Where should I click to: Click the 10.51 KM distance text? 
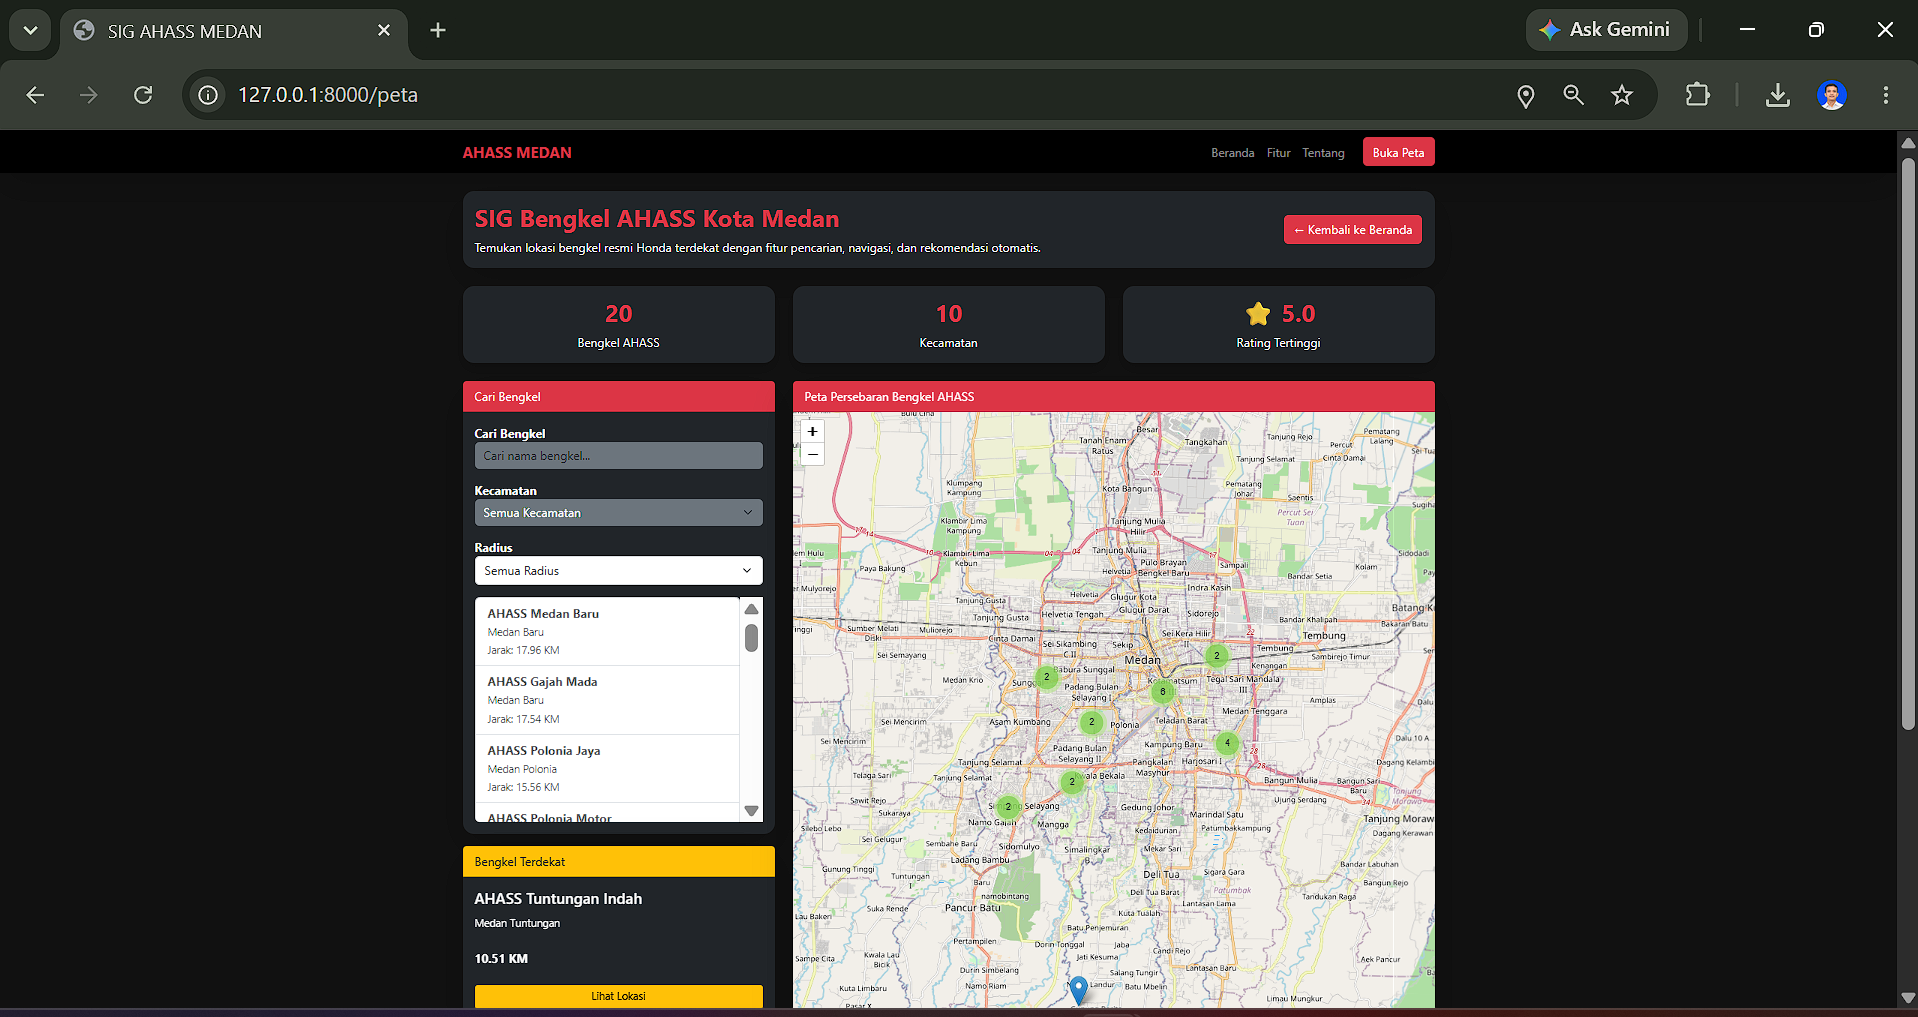click(x=501, y=959)
